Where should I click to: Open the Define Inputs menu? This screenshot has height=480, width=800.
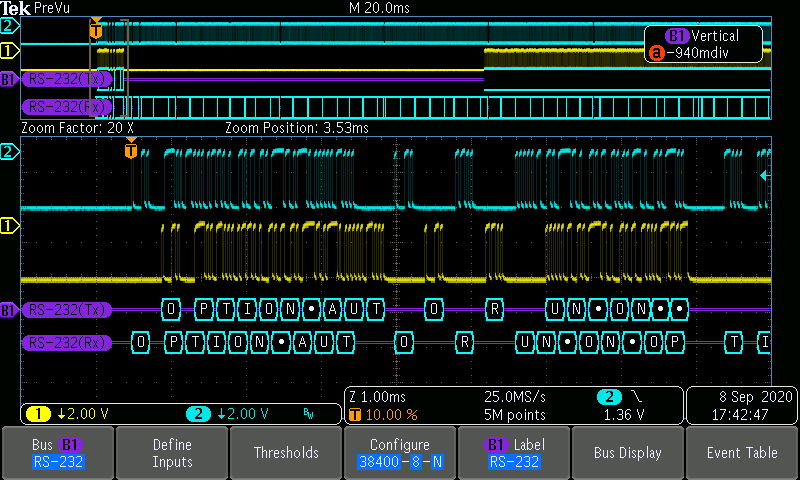click(172, 453)
